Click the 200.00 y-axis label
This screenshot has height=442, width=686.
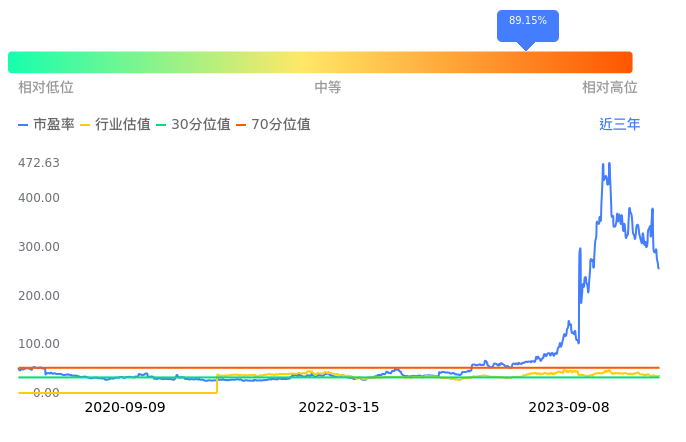pos(39,296)
